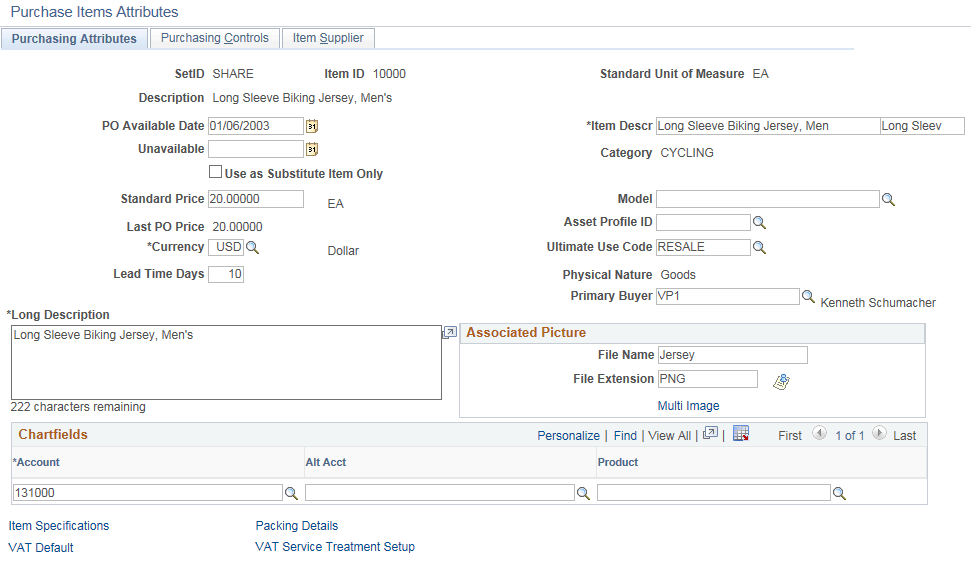Look up Primary Buyer
Viewport: 971px width, 561px height.
pos(808,296)
